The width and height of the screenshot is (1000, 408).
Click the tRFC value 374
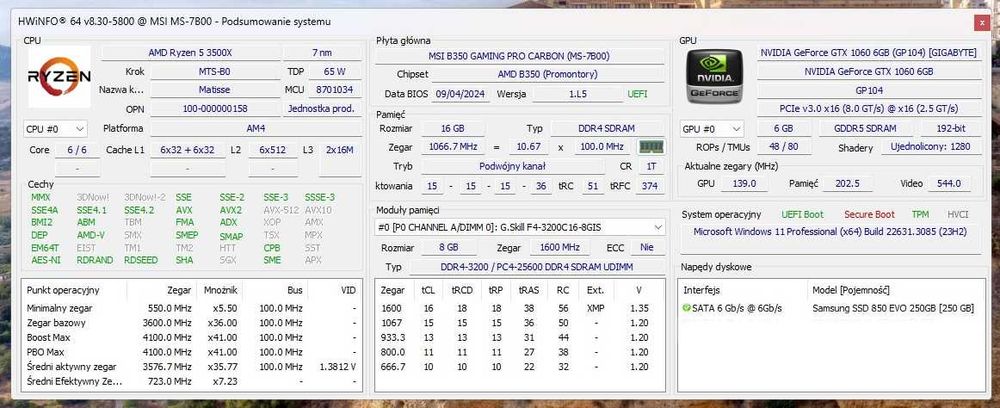click(649, 186)
